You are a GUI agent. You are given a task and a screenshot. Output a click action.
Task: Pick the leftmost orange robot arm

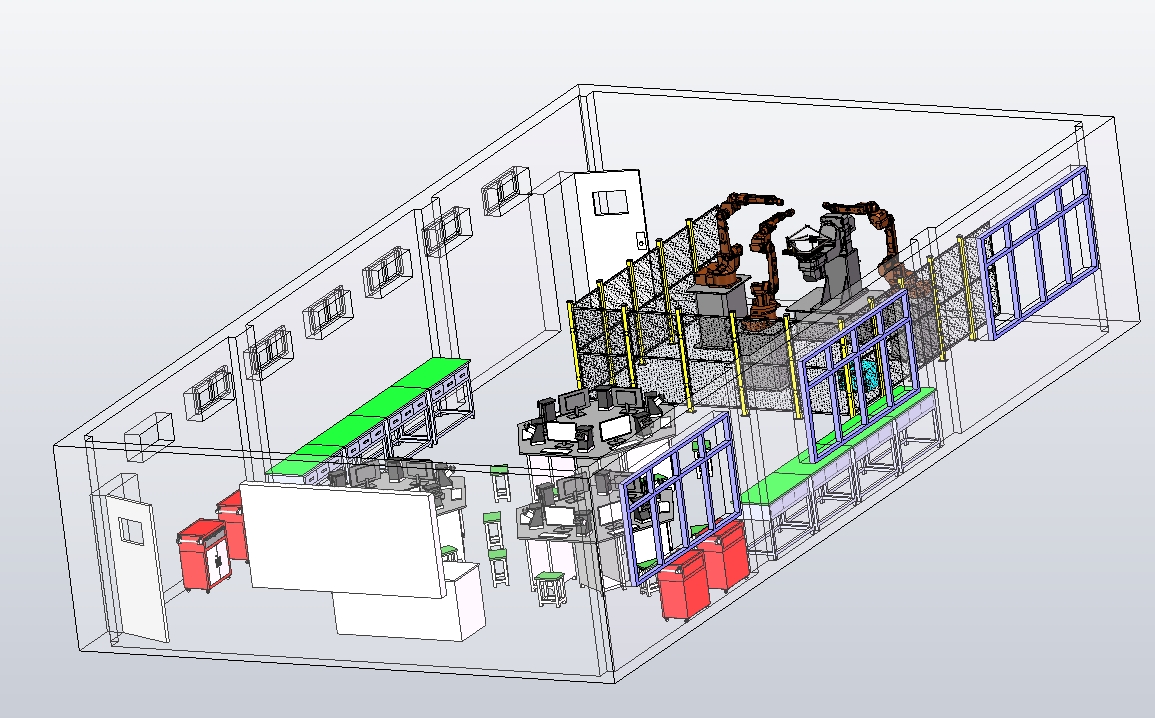pyautogui.click(x=731, y=242)
